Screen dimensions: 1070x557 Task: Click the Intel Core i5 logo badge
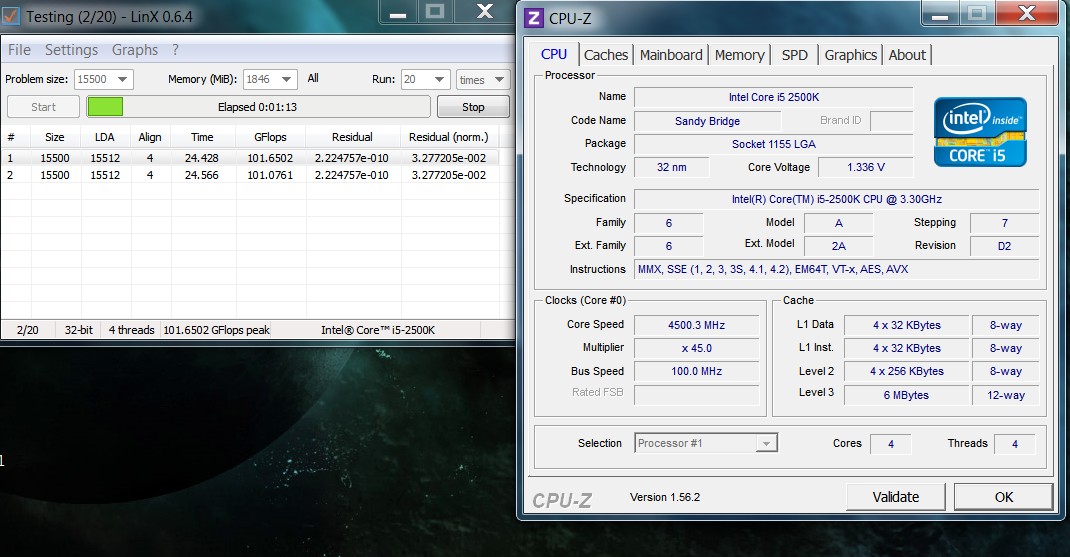point(980,132)
